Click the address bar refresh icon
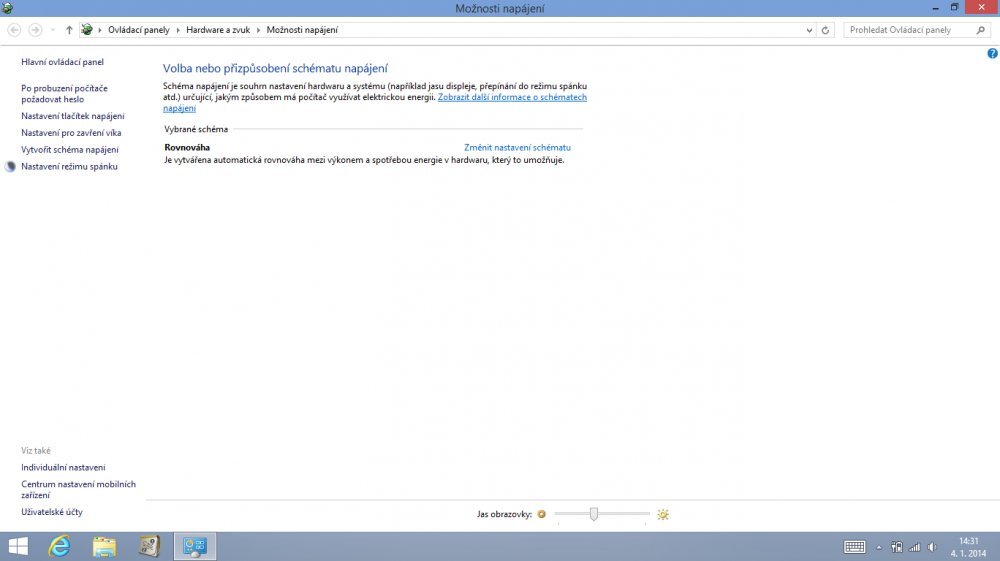This screenshot has width=1000, height=561. pos(825,30)
